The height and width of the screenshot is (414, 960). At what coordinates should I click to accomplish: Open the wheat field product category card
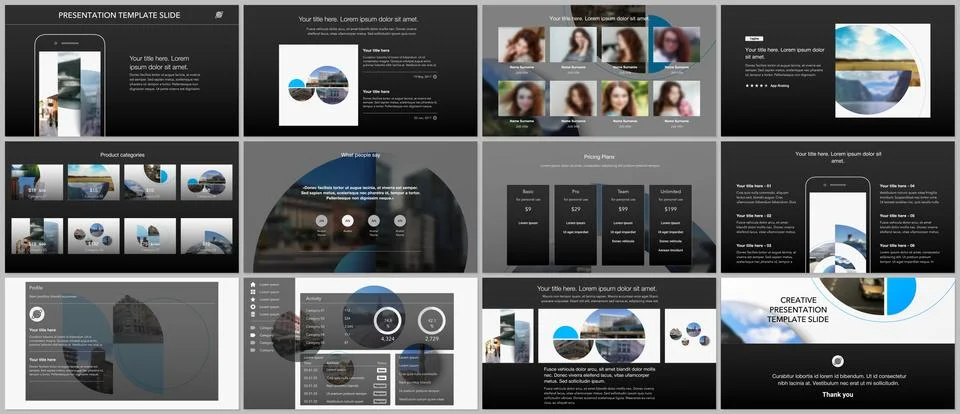[94, 182]
